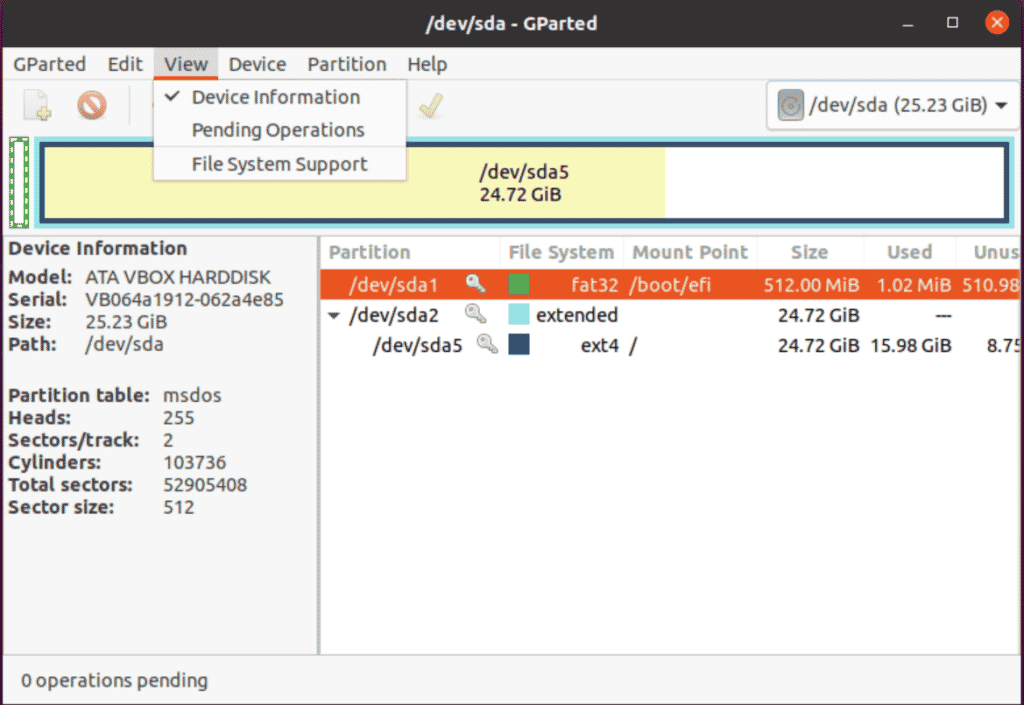Click the key icon beside /dev/sda2
The width and height of the screenshot is (1024, 705).
click(475, 314)
